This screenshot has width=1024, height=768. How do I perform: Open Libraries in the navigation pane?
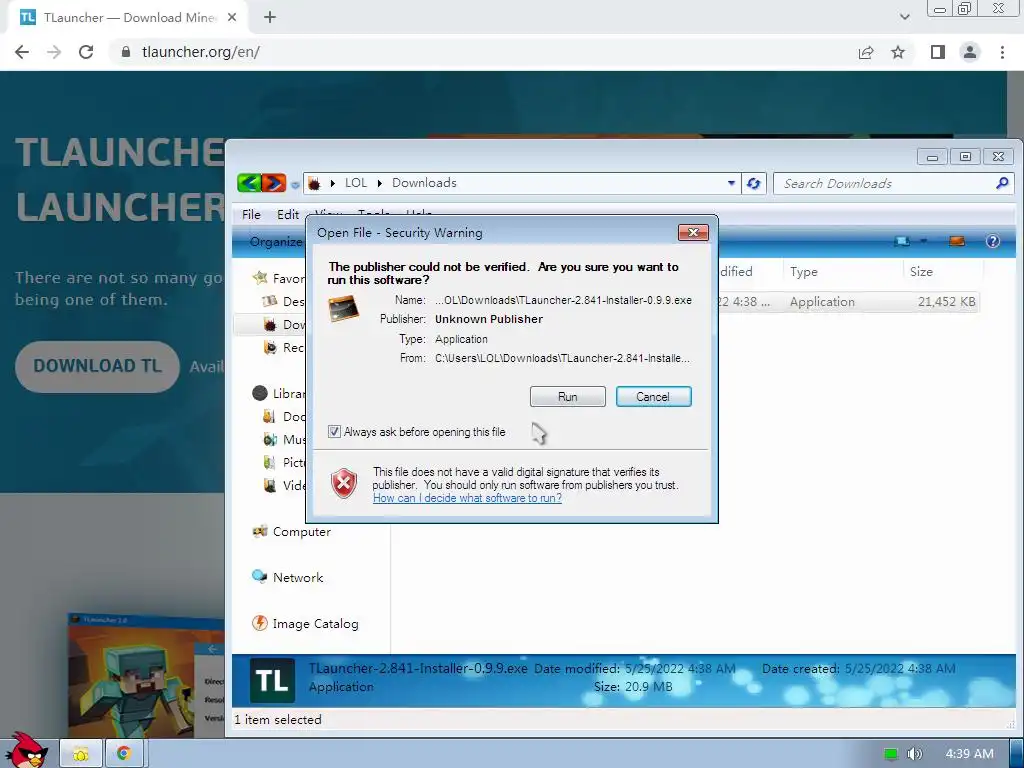(279, 393)
